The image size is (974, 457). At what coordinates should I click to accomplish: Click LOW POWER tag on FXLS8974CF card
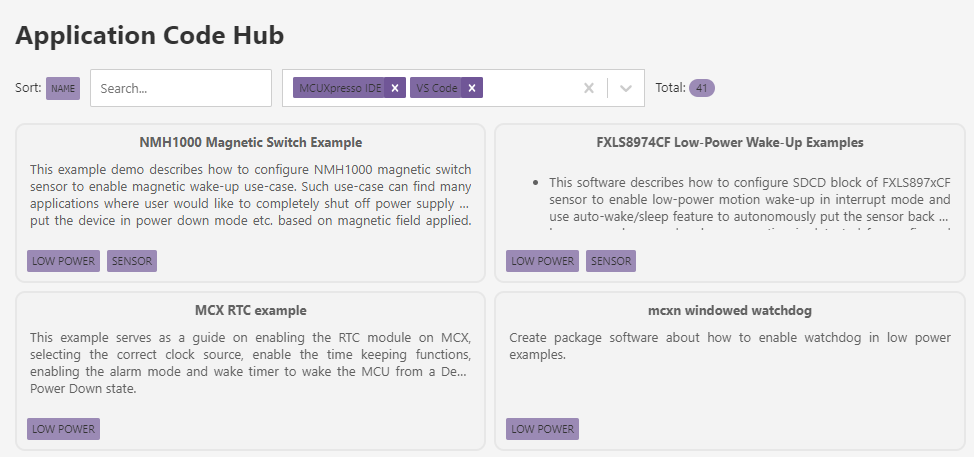pos(543,261)
